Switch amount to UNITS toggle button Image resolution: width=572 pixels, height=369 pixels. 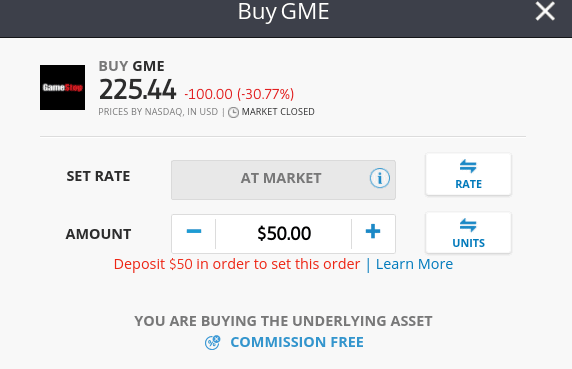[468, 233]
